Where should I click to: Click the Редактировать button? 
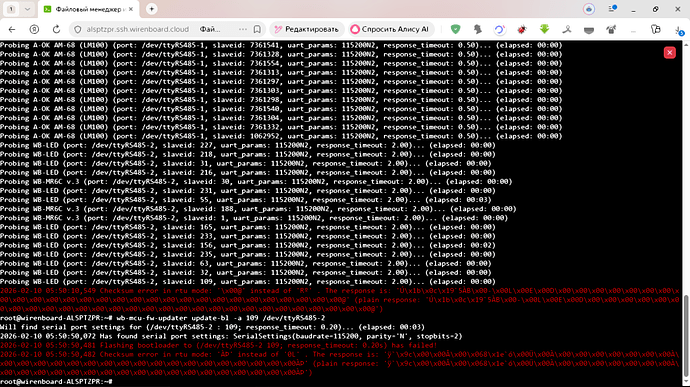pos(306,29)
